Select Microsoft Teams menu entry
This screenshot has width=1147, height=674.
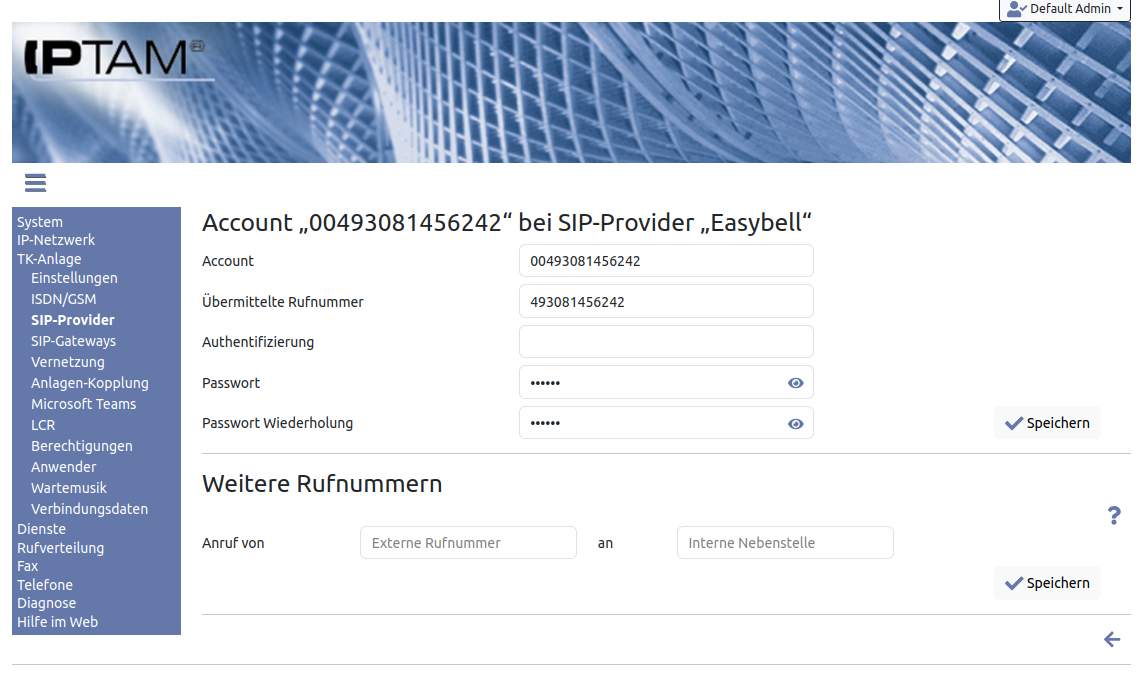click(83, 404)
